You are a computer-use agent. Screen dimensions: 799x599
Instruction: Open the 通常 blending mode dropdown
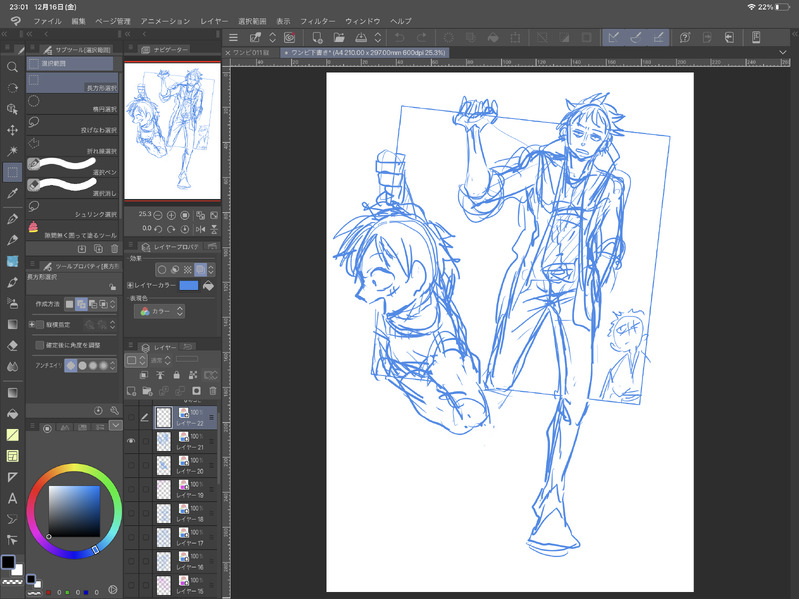pos(160,358)
